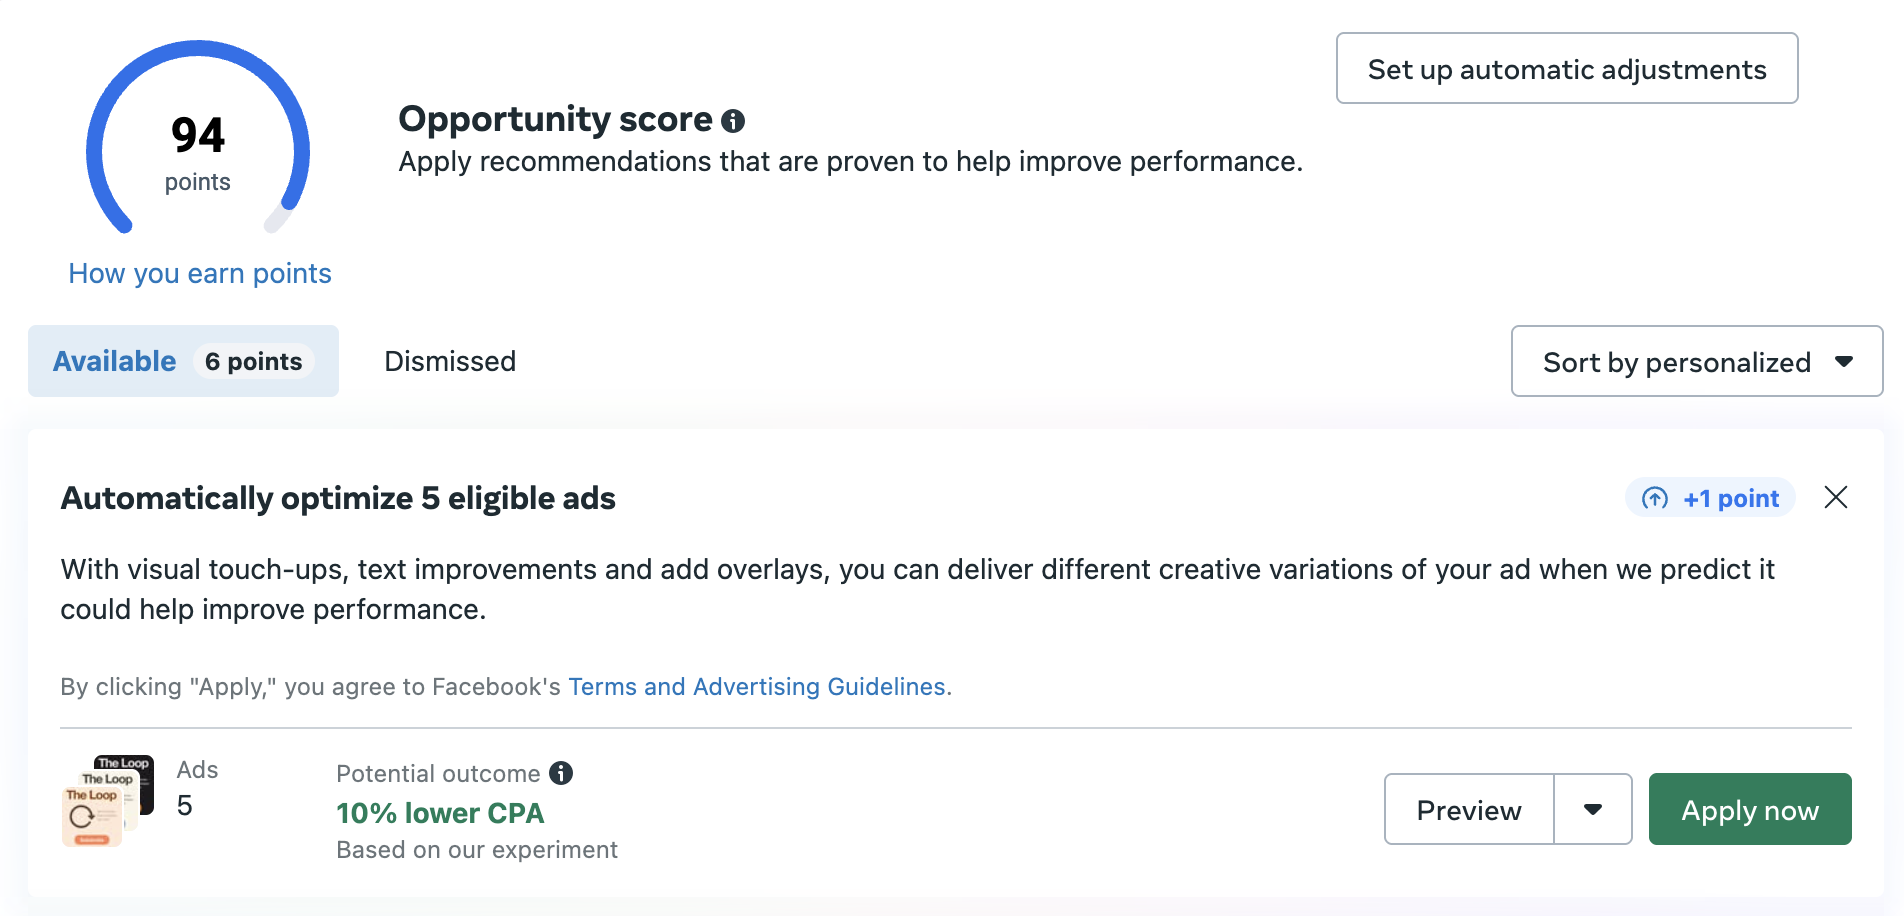Click the Opportunity score heading
This screenshot has width=1904, height=916.
(x=555, y=119)
